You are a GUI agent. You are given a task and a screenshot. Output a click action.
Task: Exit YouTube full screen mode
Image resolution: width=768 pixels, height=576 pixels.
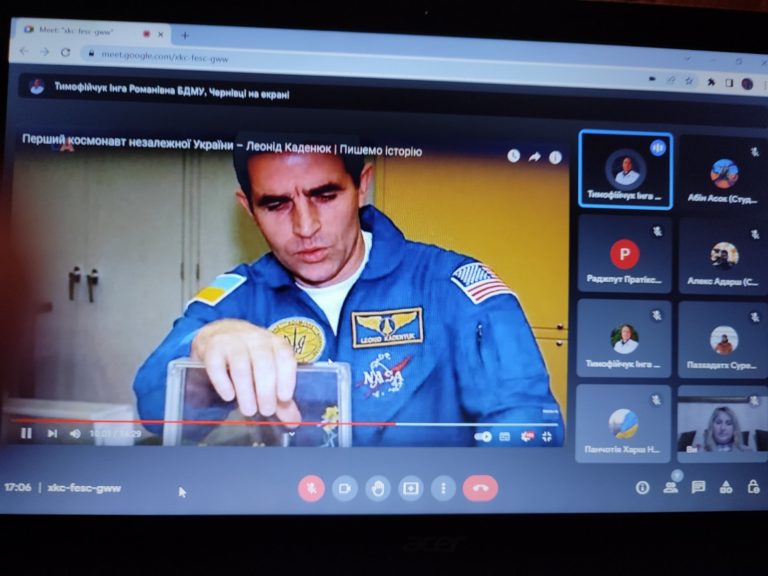tap(547, 436)
